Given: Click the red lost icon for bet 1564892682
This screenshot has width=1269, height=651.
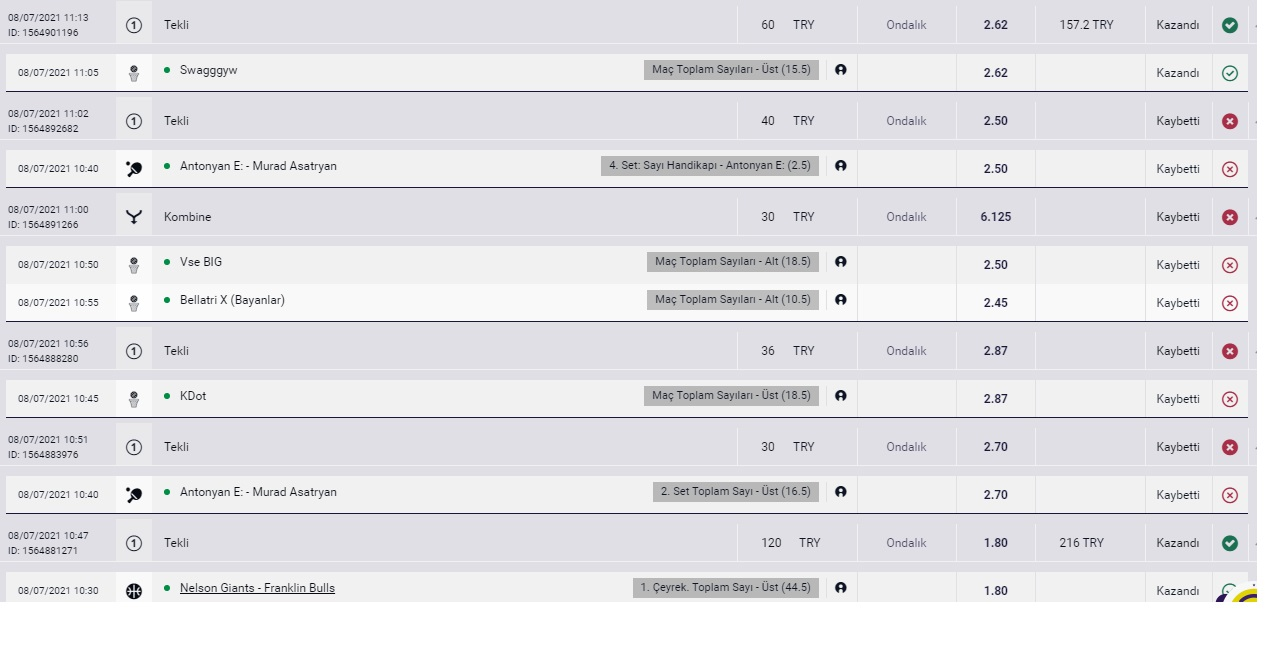Looking at the screenshot, I should 1230,121.
